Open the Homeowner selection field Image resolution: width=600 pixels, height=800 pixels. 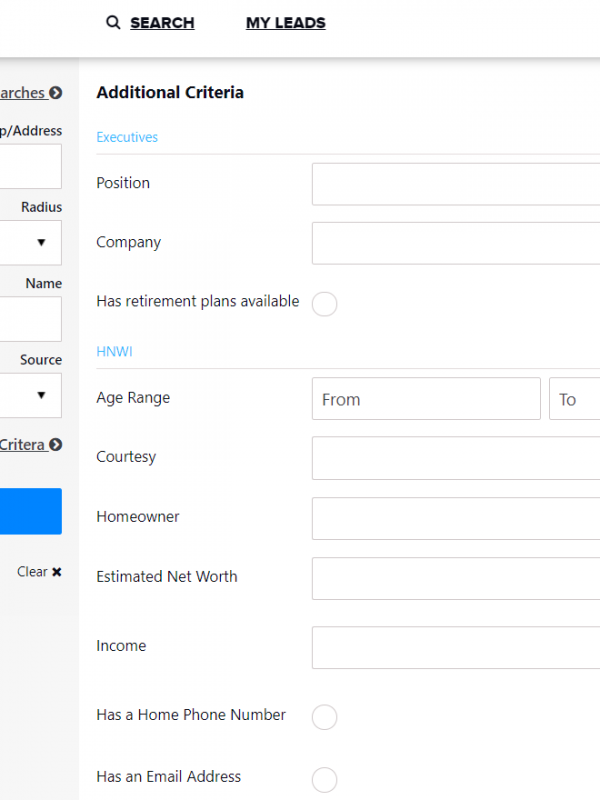pos(455,518)
